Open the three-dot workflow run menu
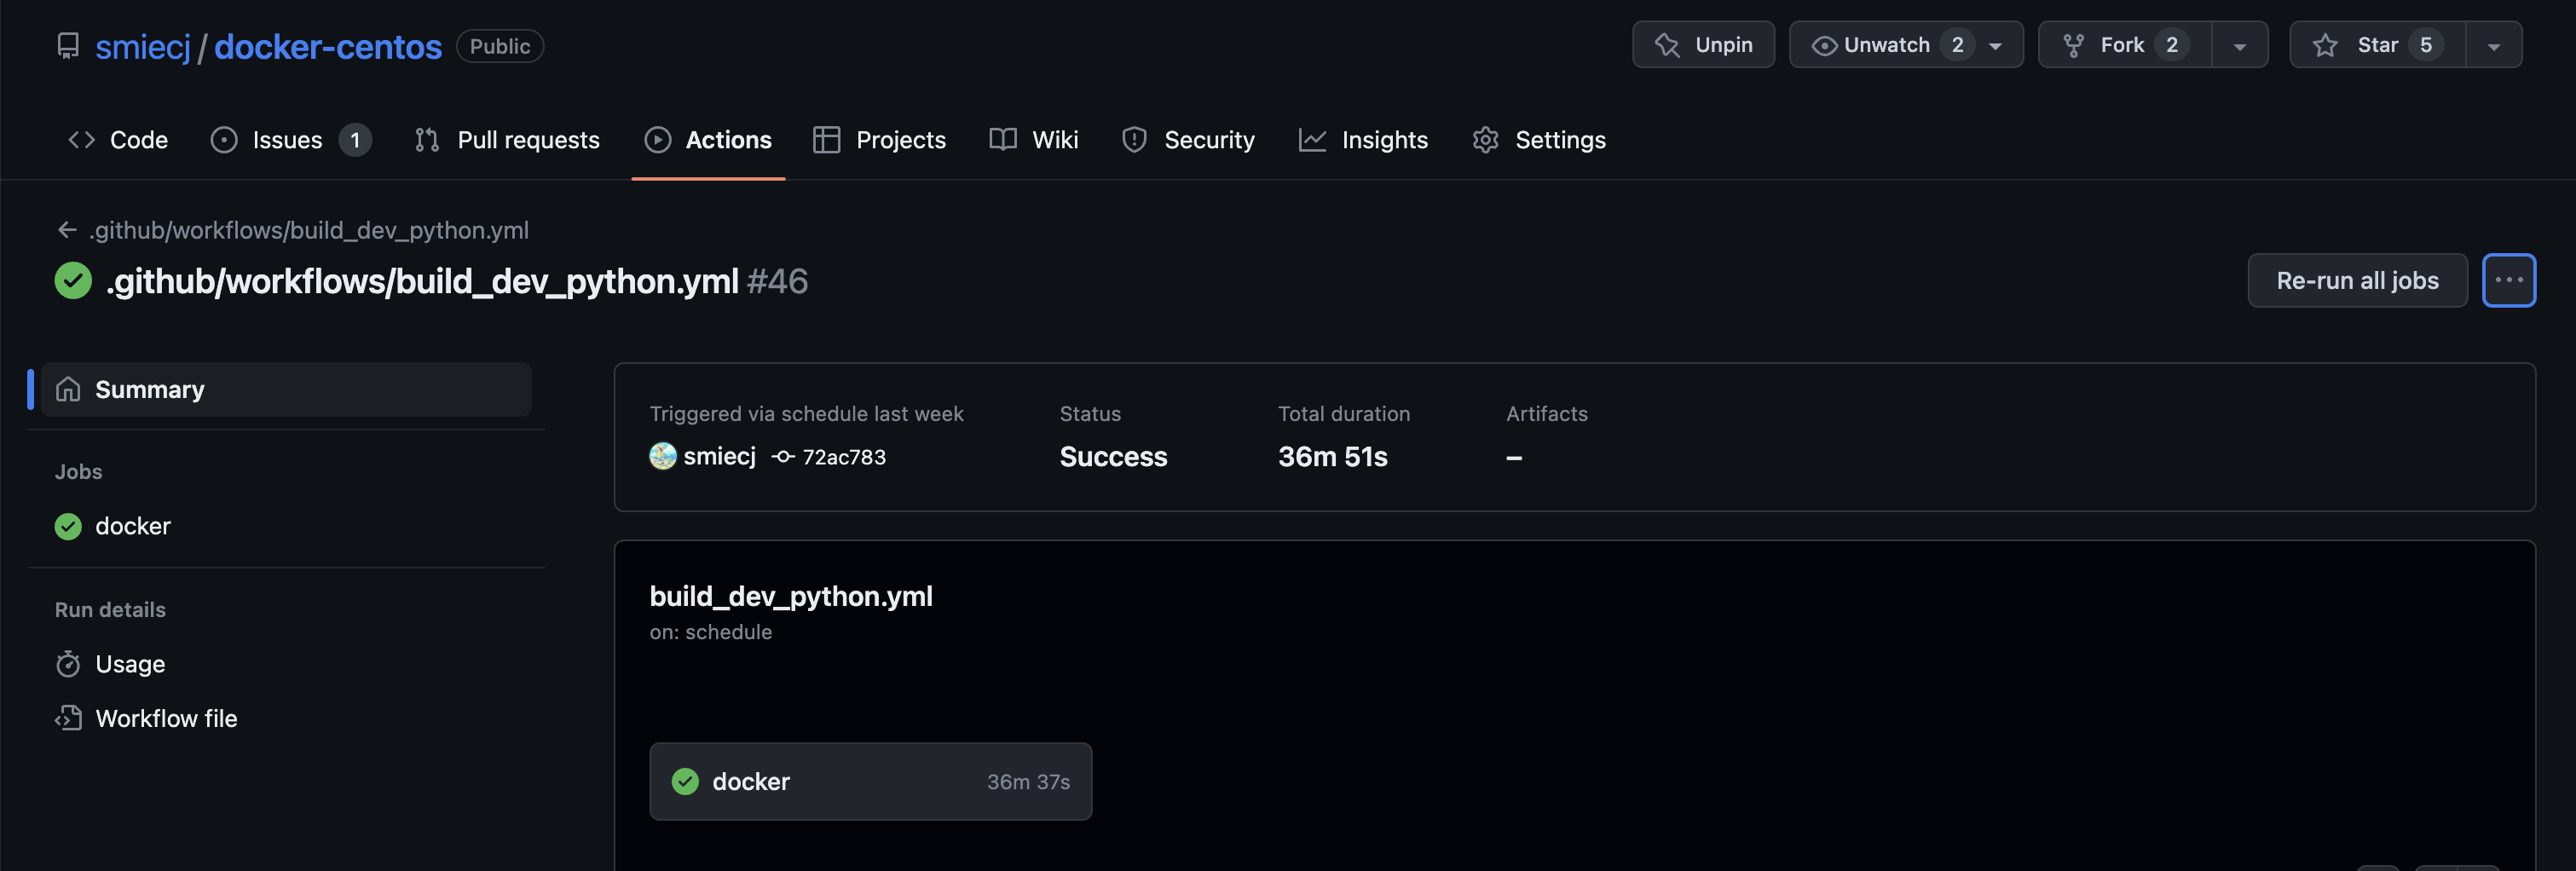The image size is (2576, 871). (2508, 281)
